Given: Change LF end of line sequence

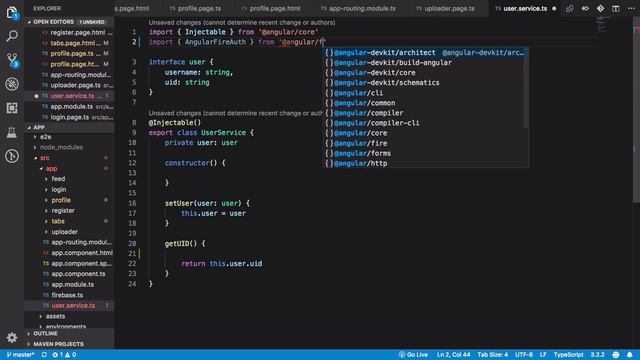Looking at the screenshot, I should (x=543, y=355).
